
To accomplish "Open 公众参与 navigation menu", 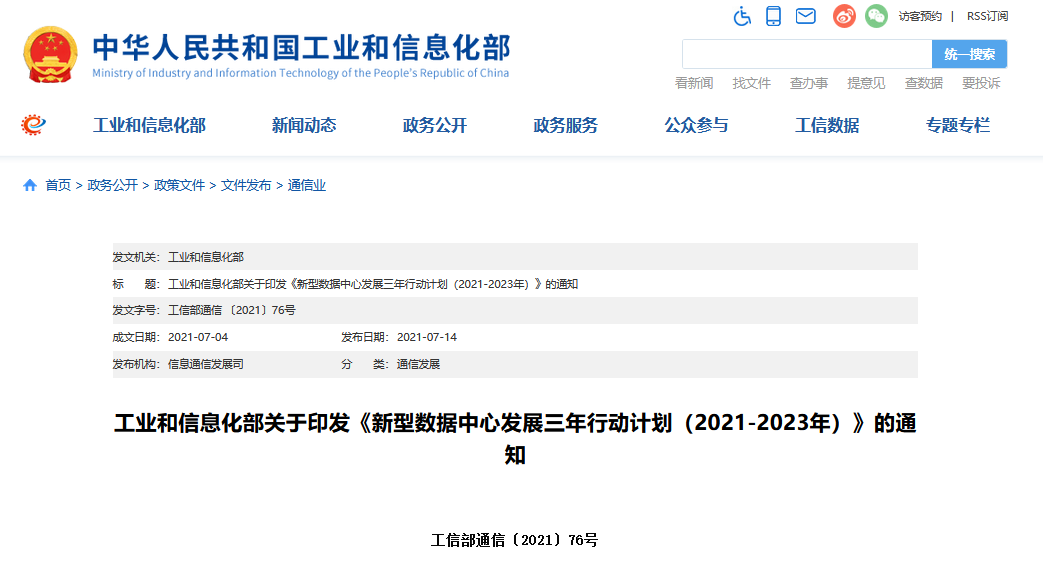I will pyautogui.click(x=696, y=125).
